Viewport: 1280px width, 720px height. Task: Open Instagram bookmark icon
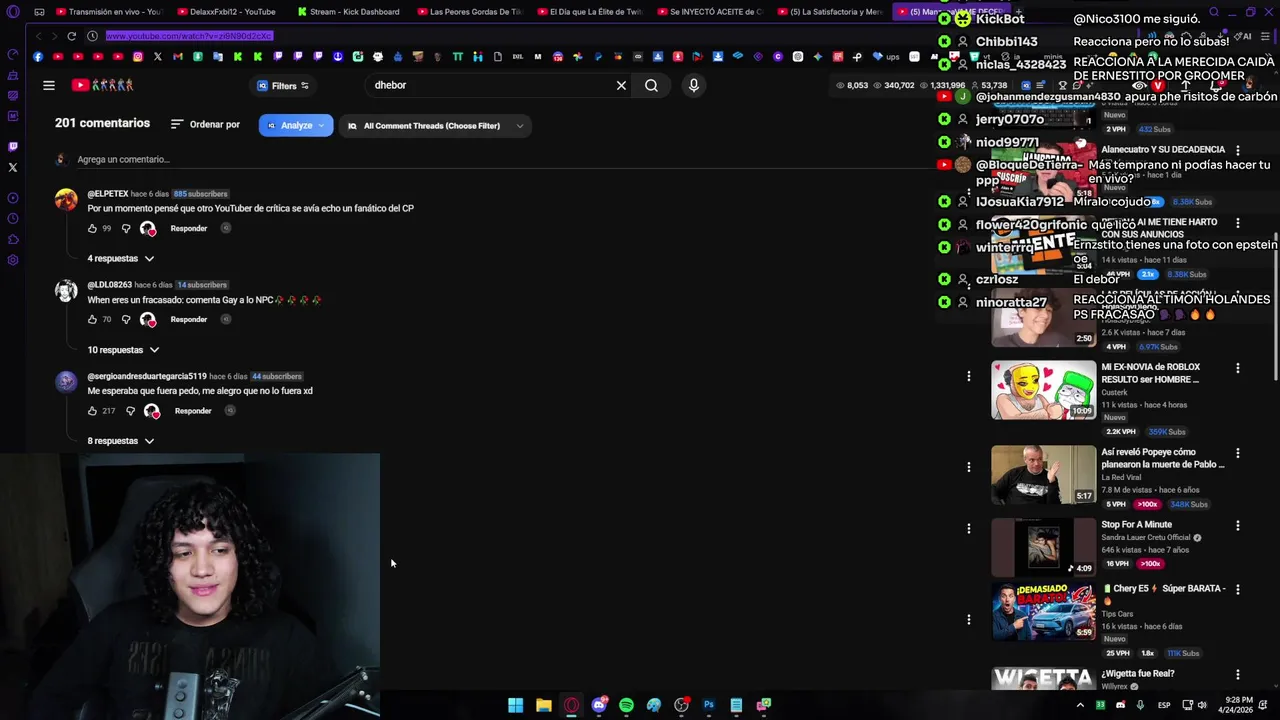[138, 57]
